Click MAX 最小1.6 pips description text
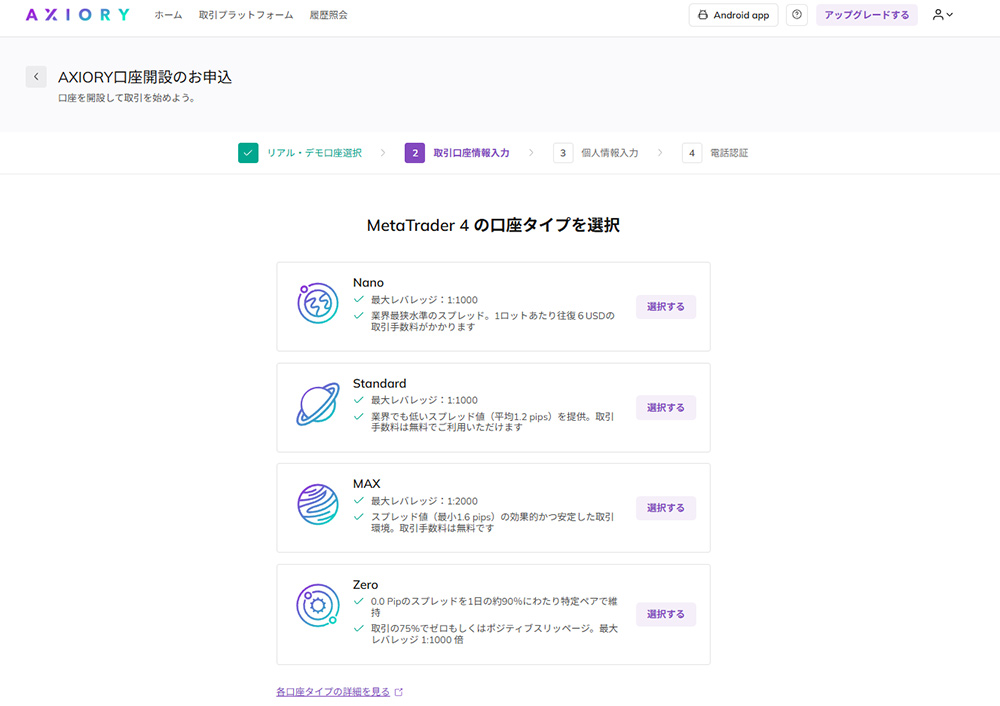Viewport: 1000px width, 706px height. click(493, 522)
